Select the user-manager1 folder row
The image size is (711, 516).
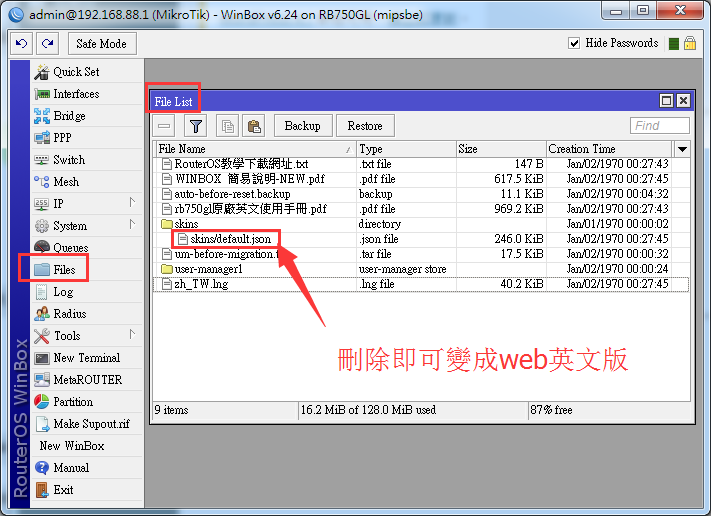(421, 269)
